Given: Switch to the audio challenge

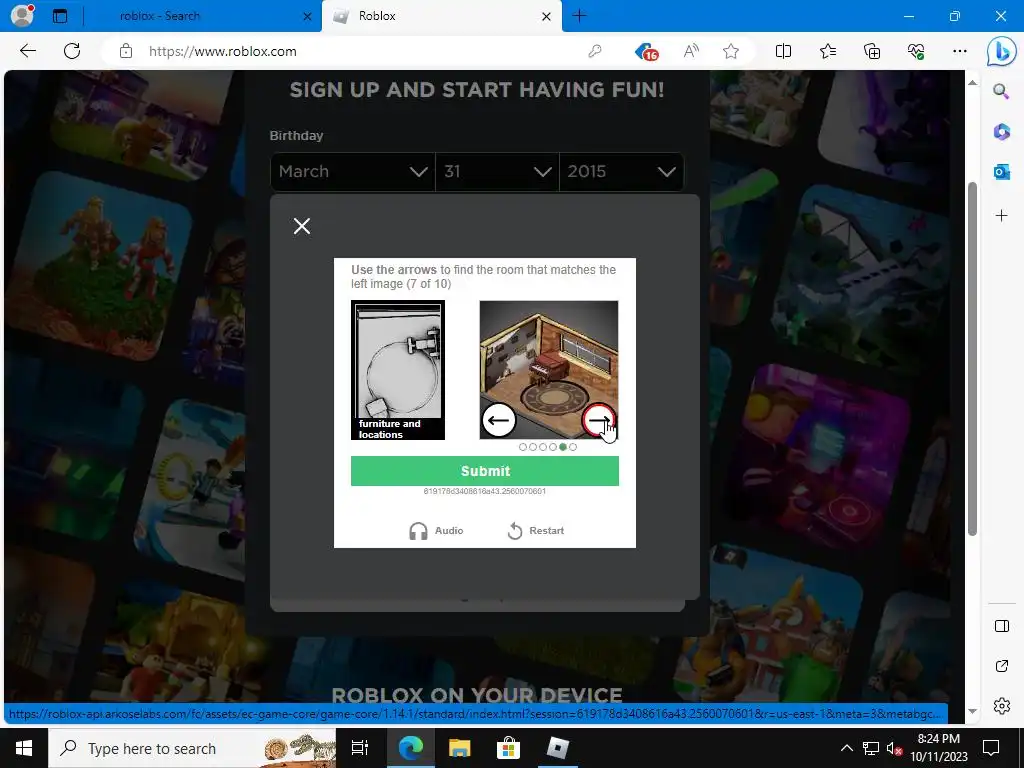Looking at the screenshot, I should click(436, 530).
